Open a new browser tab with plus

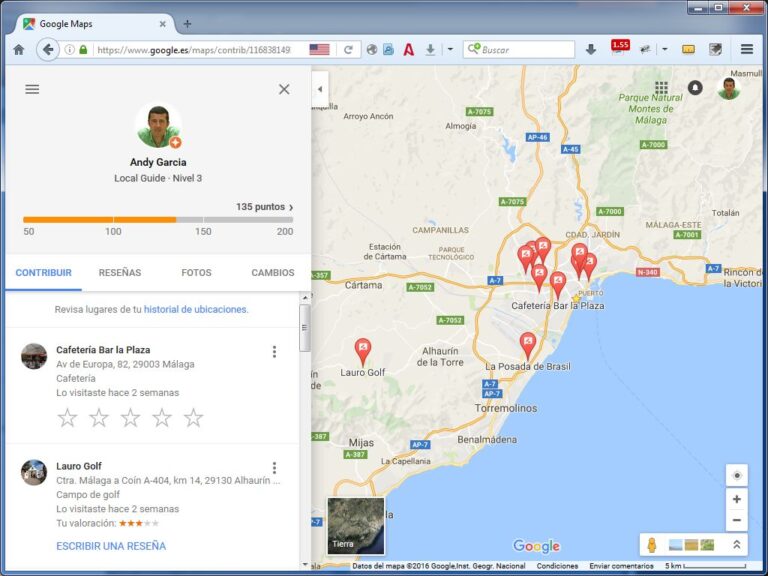[187, 24]
